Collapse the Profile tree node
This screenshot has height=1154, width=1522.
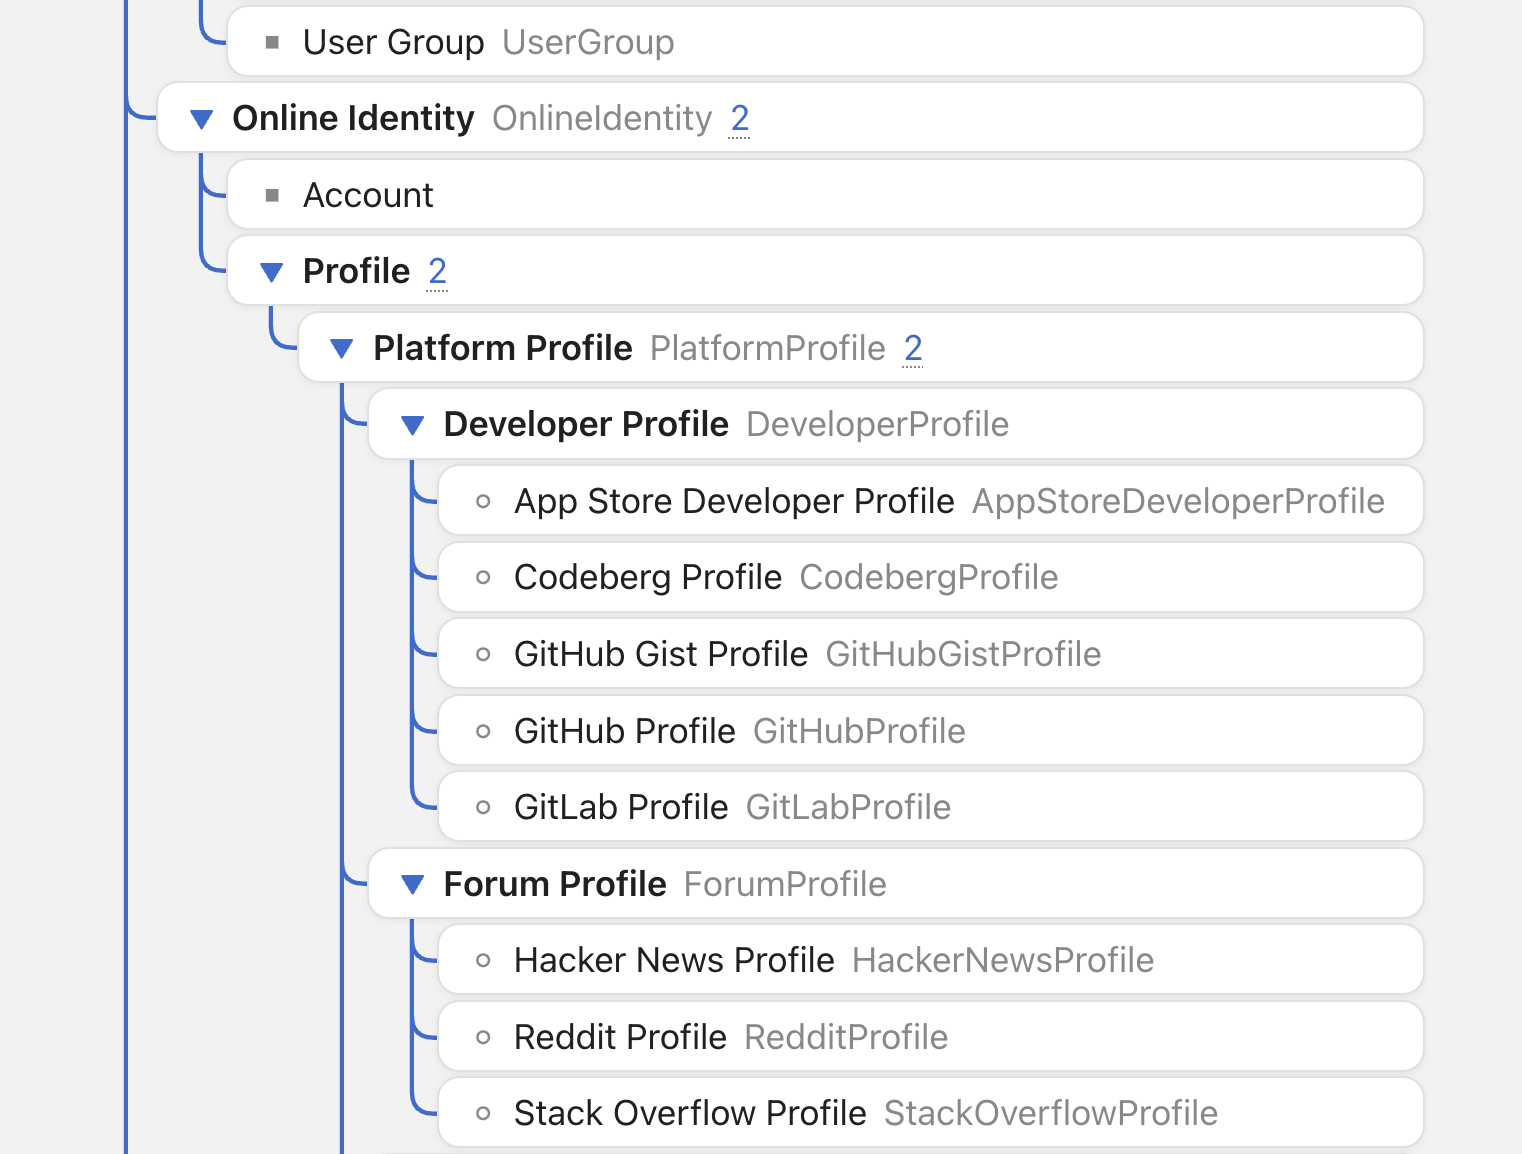[x=271, y=272]
